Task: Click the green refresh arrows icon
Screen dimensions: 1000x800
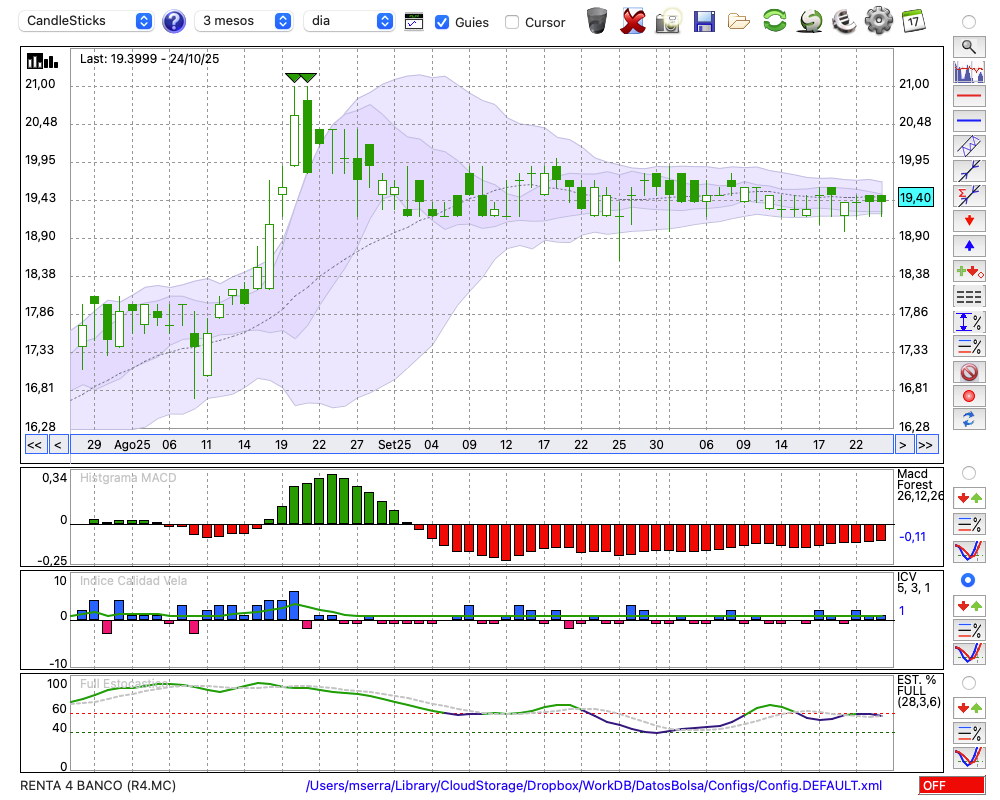Action: tap(774, 20)
